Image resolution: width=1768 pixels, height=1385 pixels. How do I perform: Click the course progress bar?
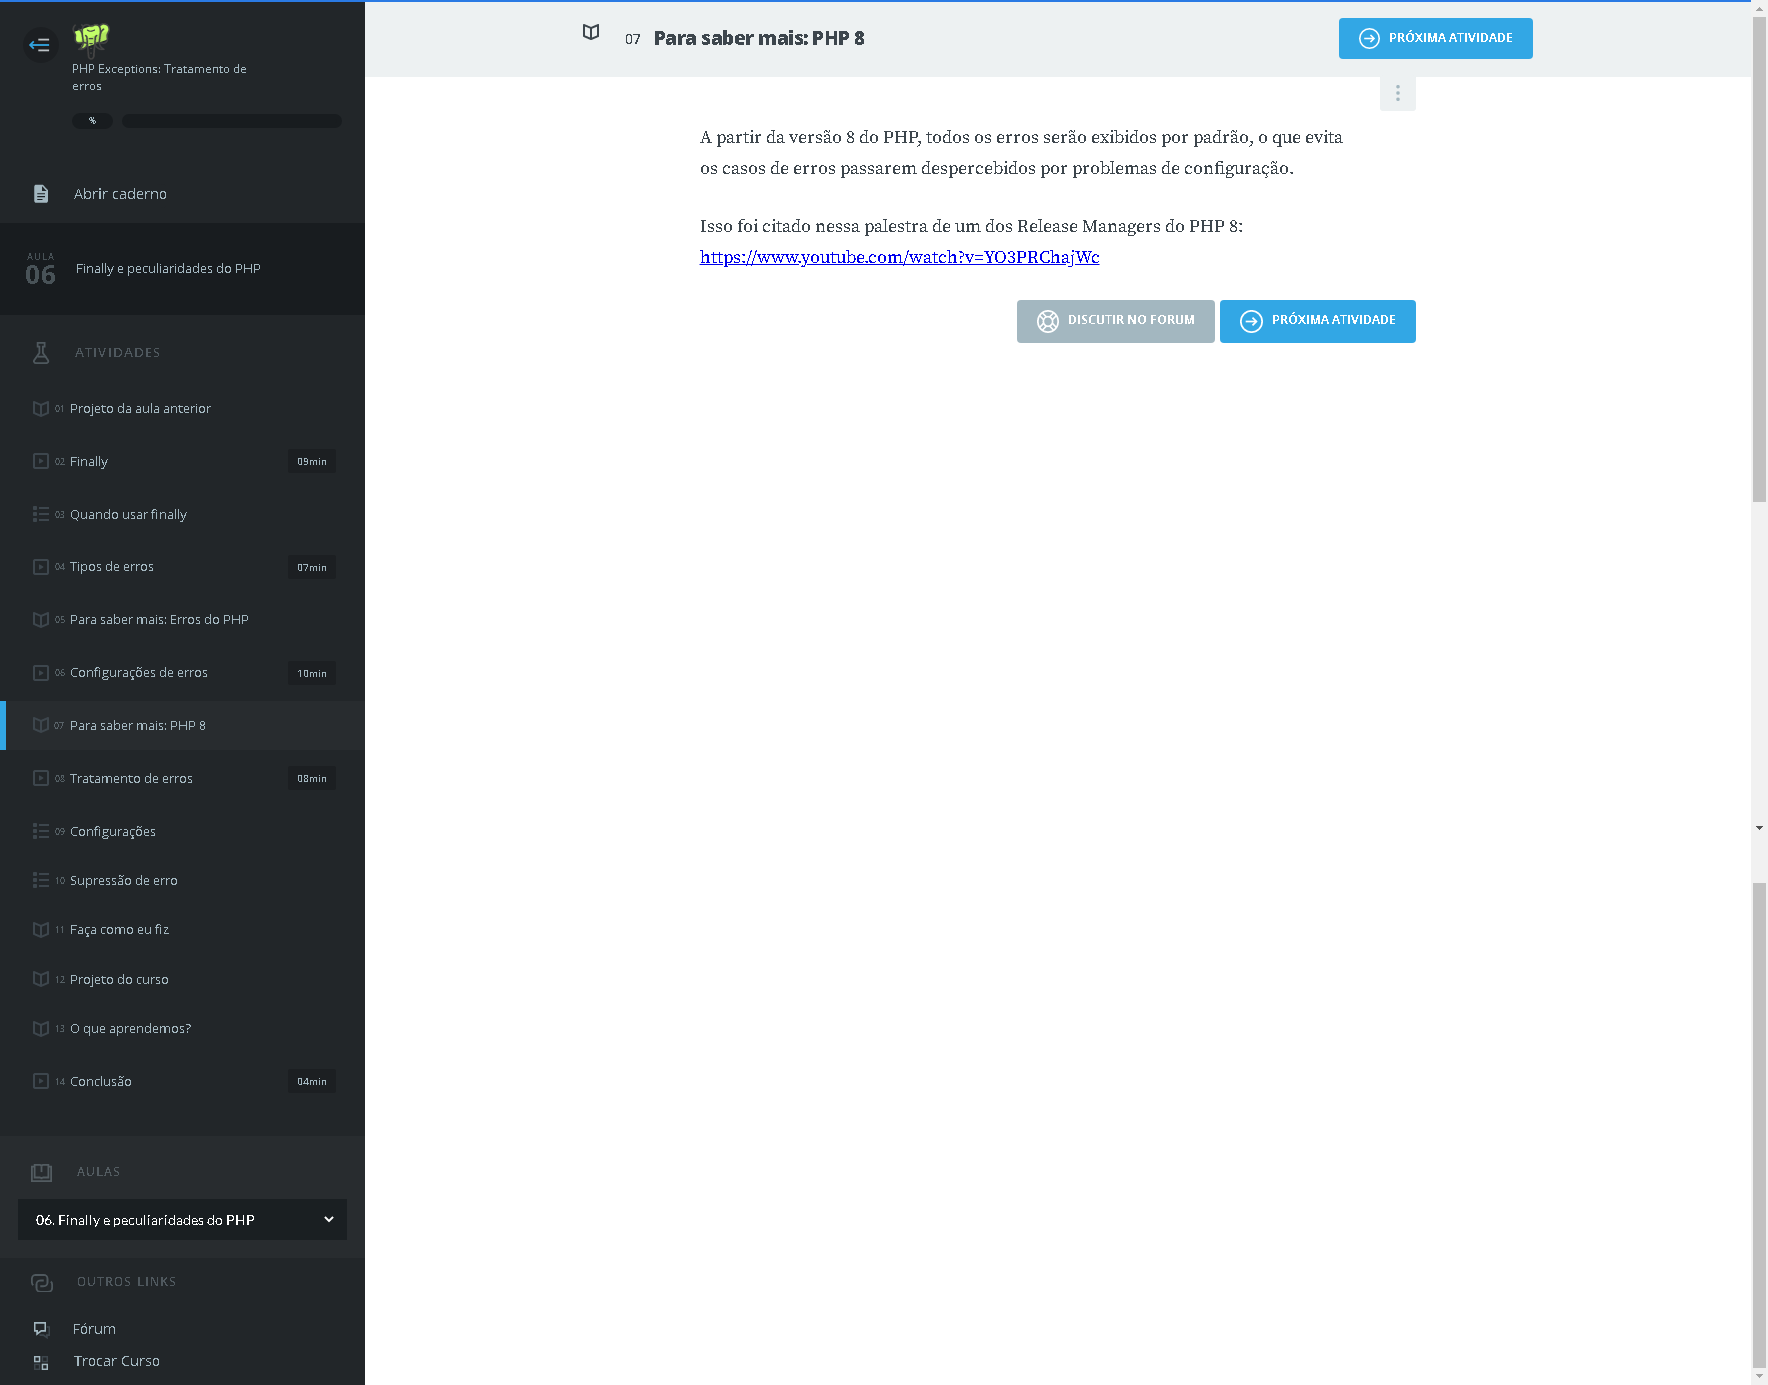232,121
